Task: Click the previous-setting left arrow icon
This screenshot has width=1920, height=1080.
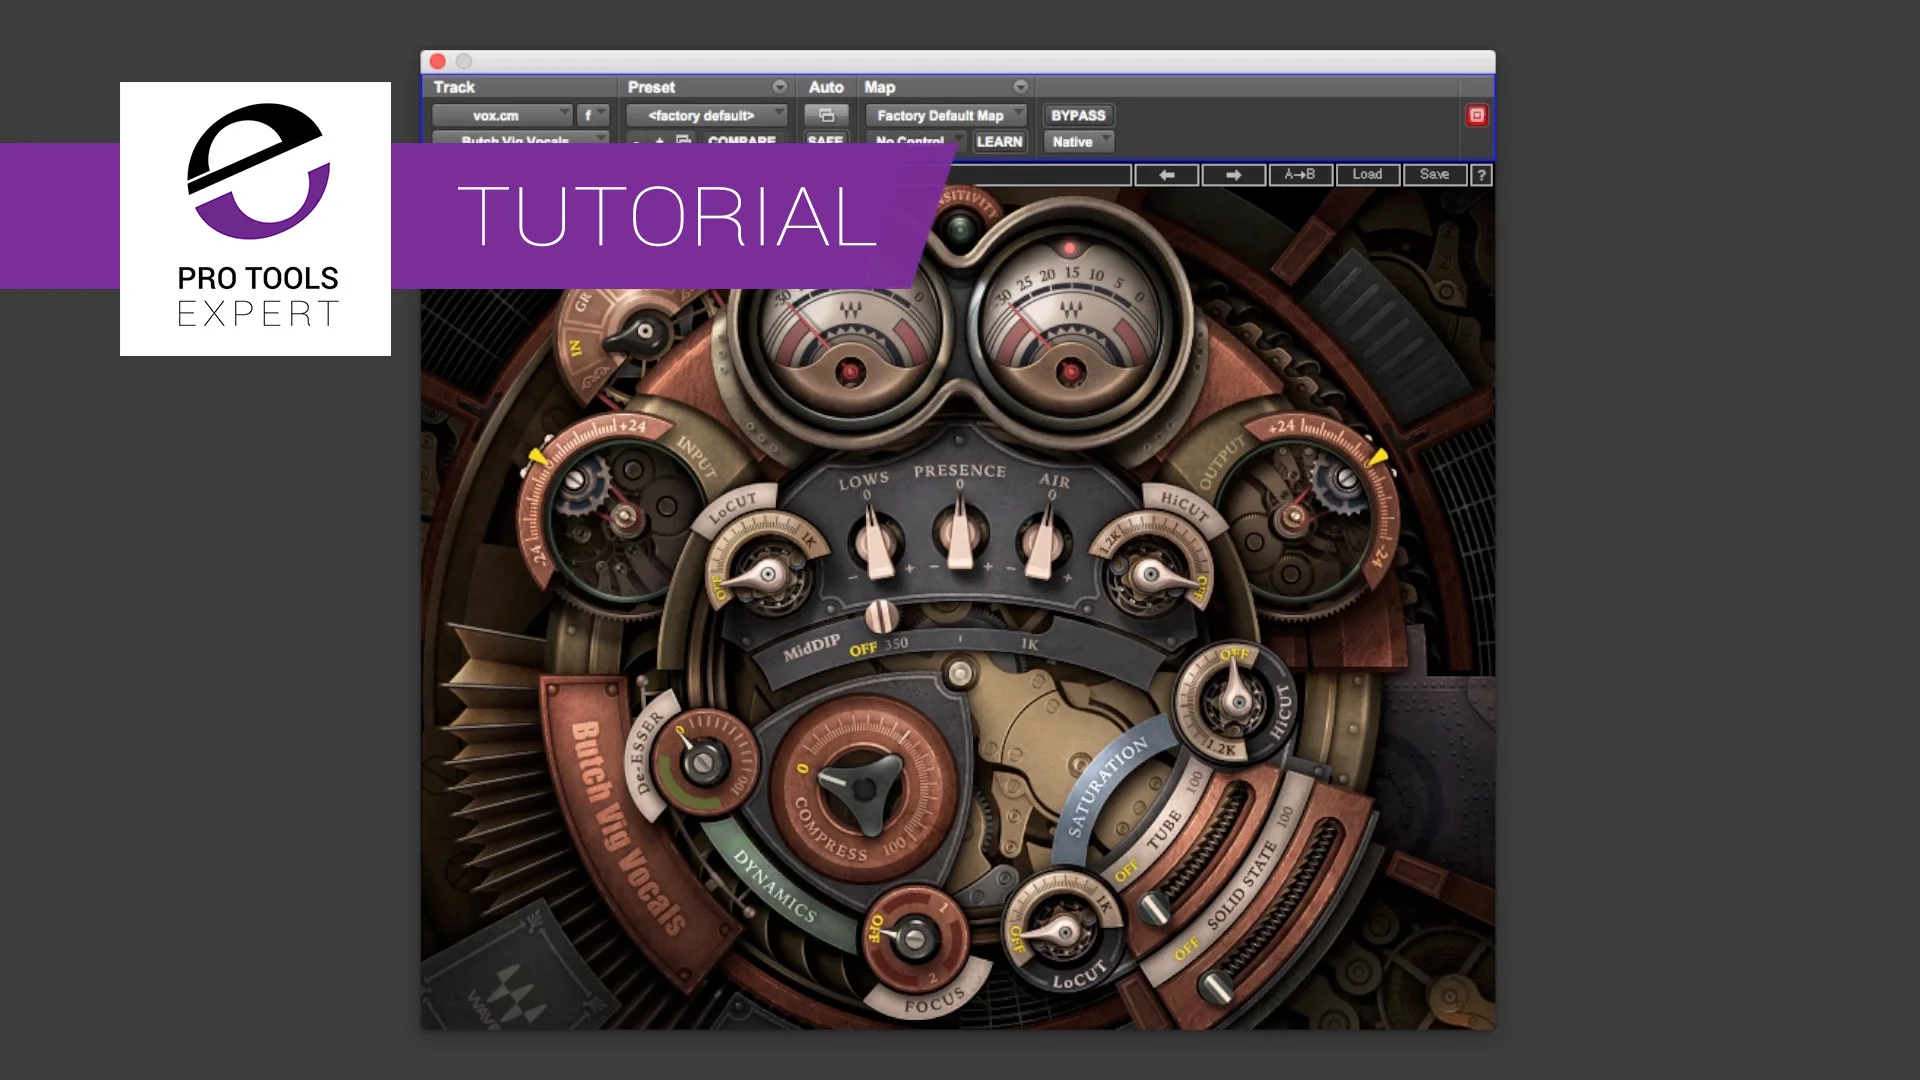Action: pos(1165,175)
